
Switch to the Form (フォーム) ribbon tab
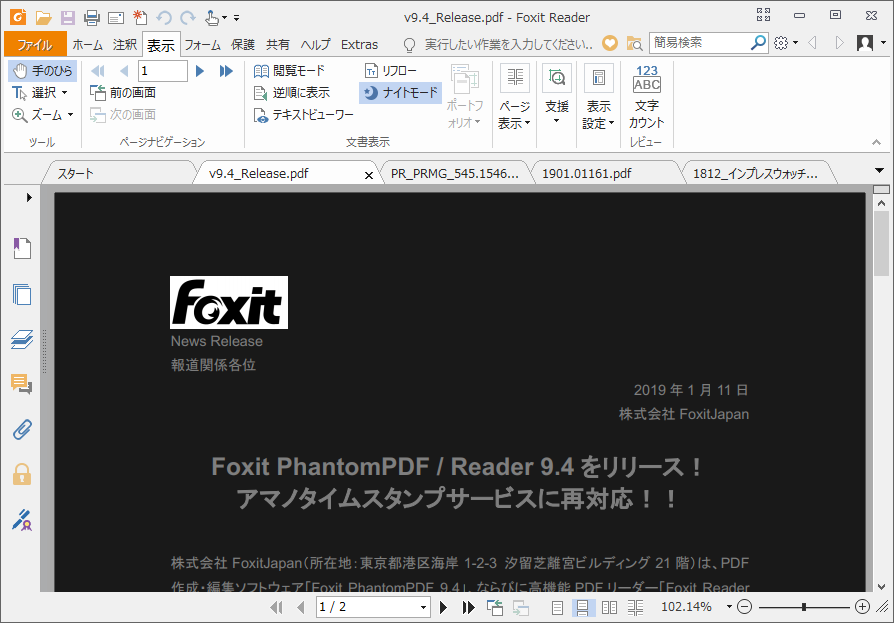(202, 44)
